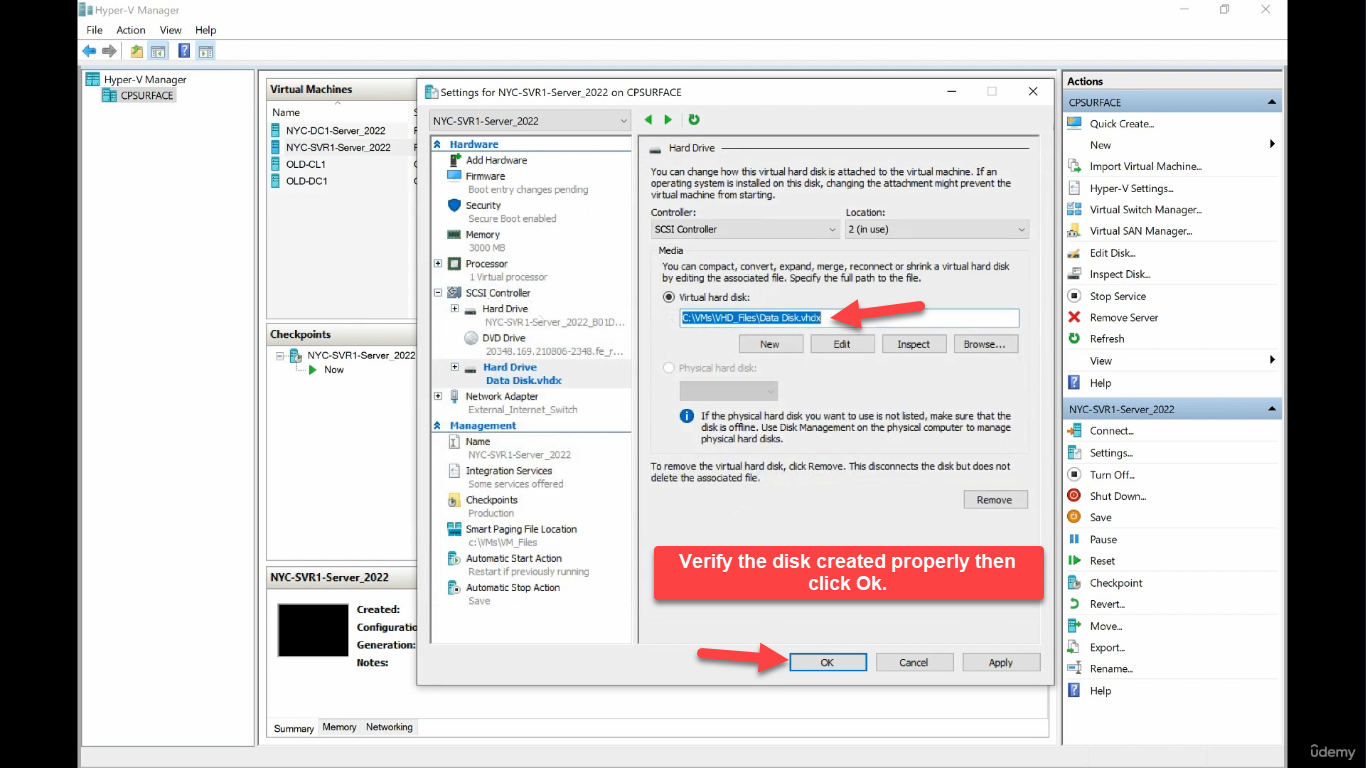
Task: Click the Remove button
Action: point(995,500)
